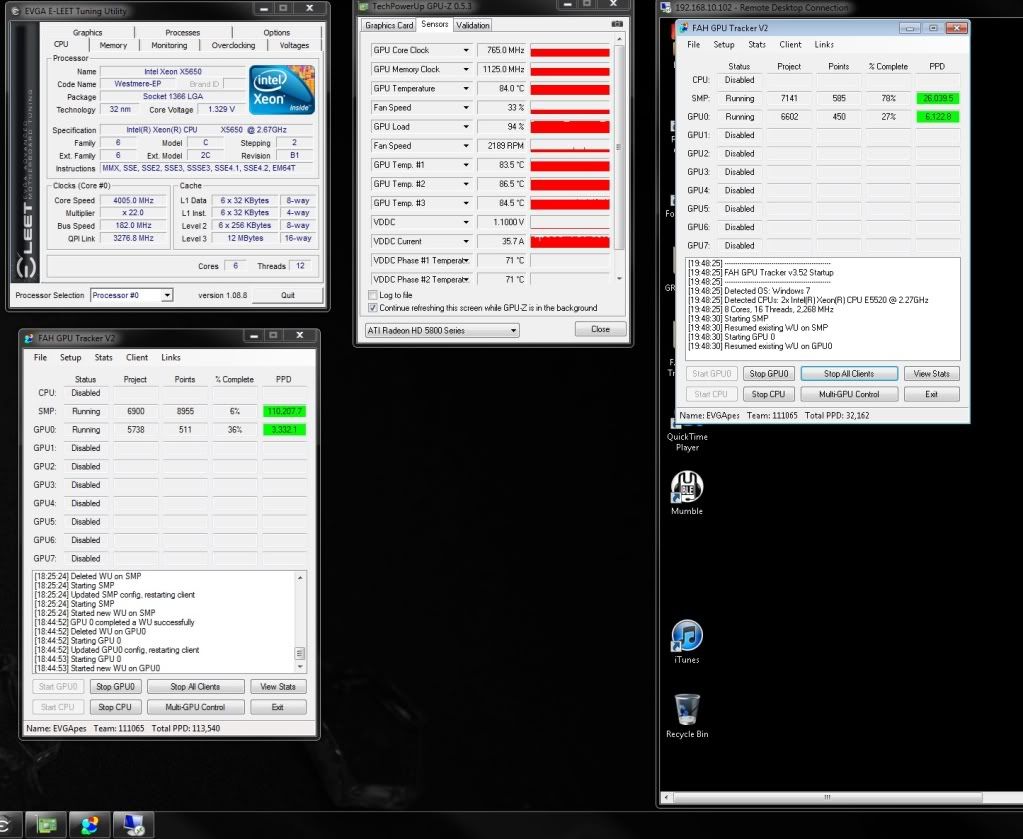Image resolution: width=1023 pixels, height=839 pixels.
Task: Toggle Continue refreshing in background checkbox
Action: 373,308
